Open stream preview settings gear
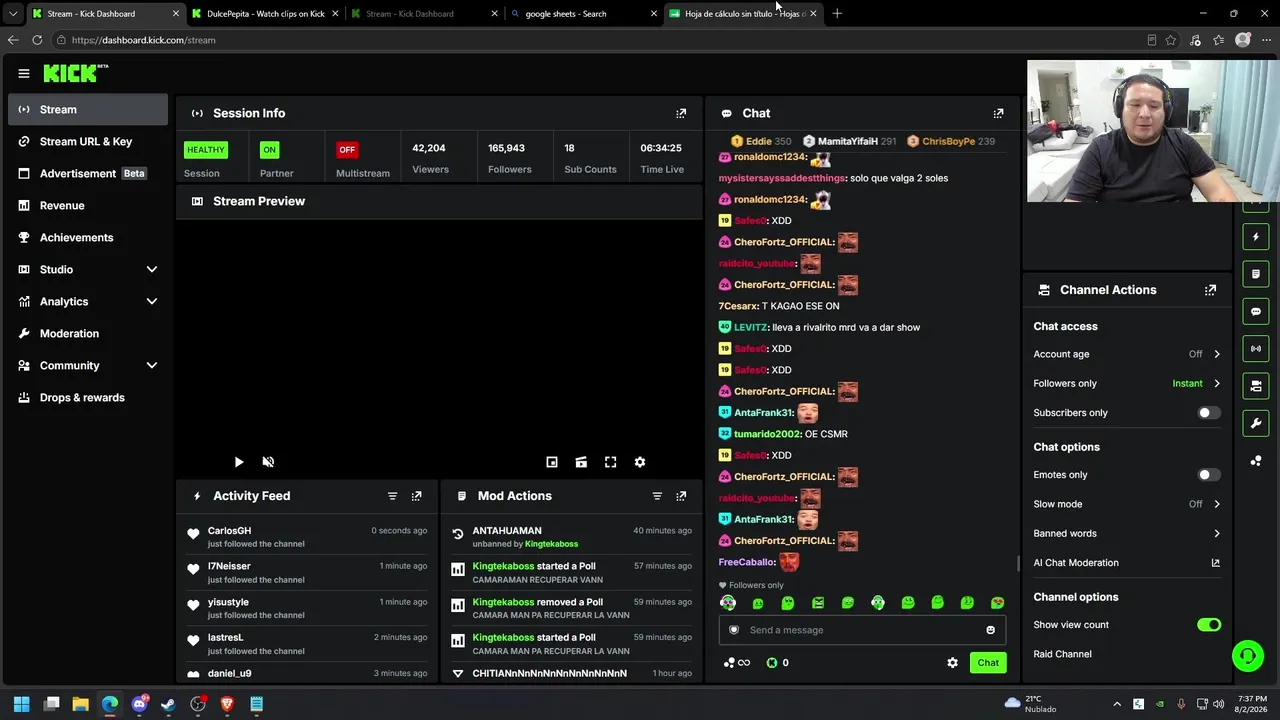This screenshot has height=720, width=1280. pos(640,462)
